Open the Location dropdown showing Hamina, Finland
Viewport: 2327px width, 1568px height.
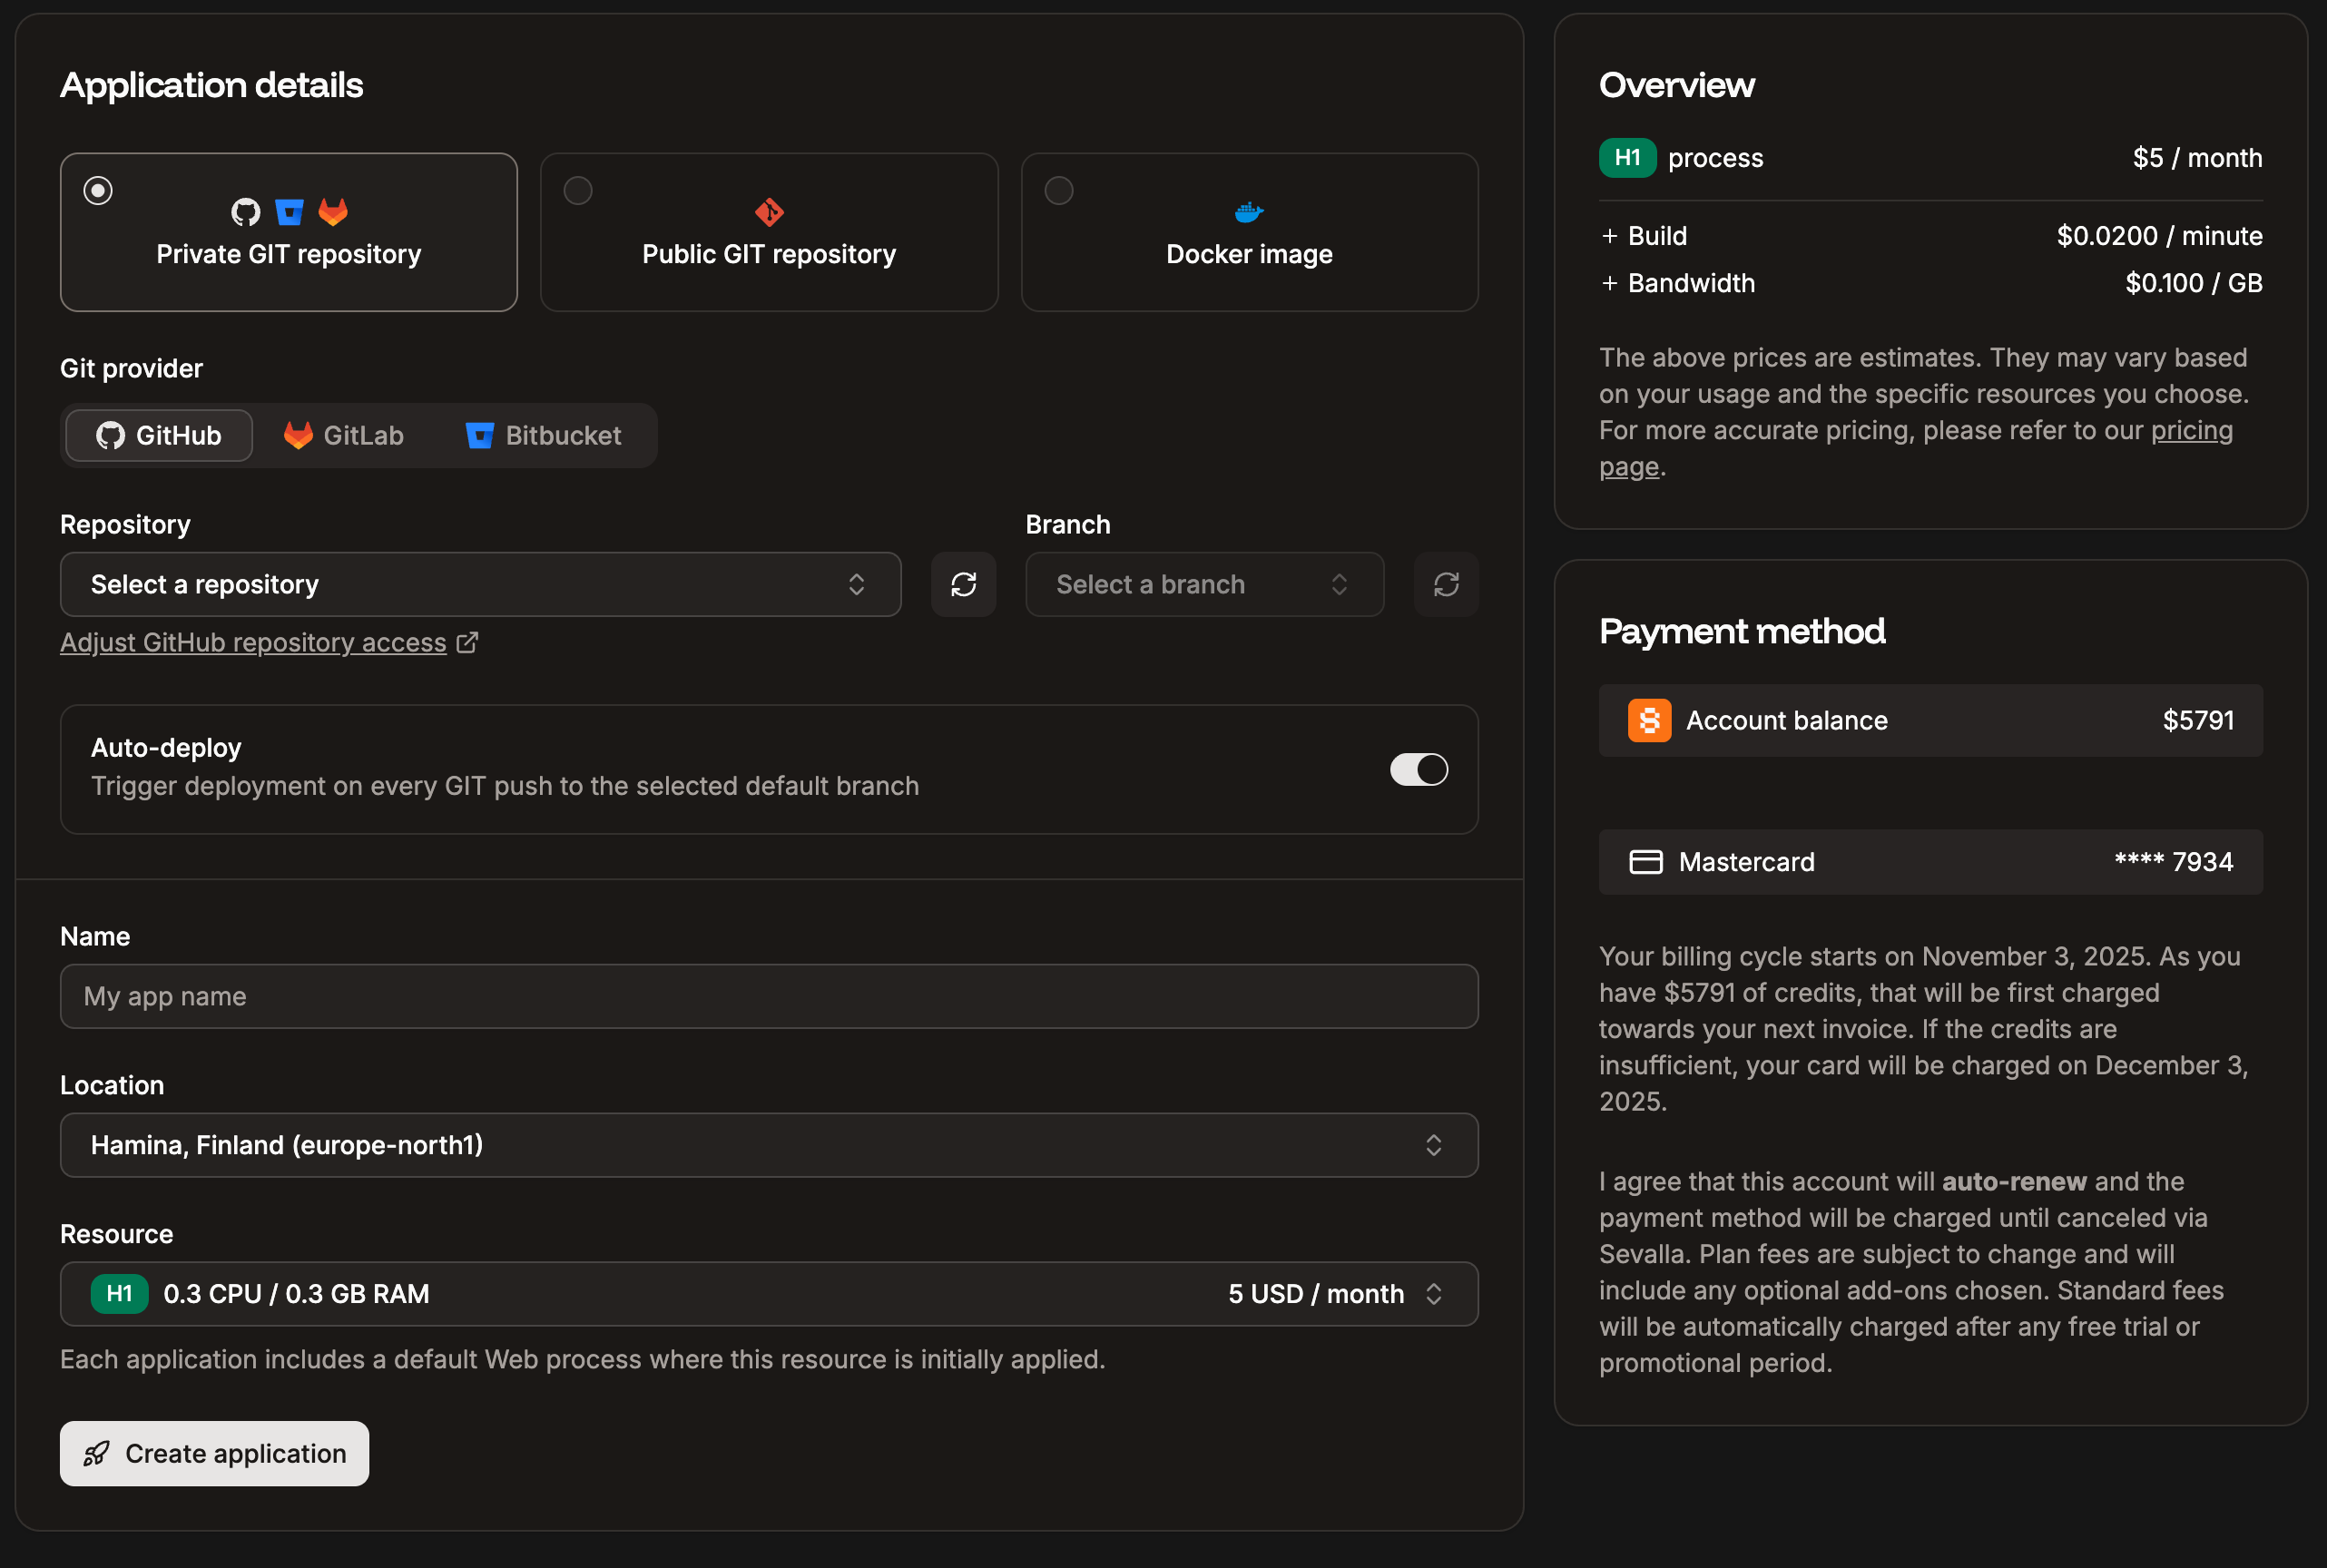769,1145
